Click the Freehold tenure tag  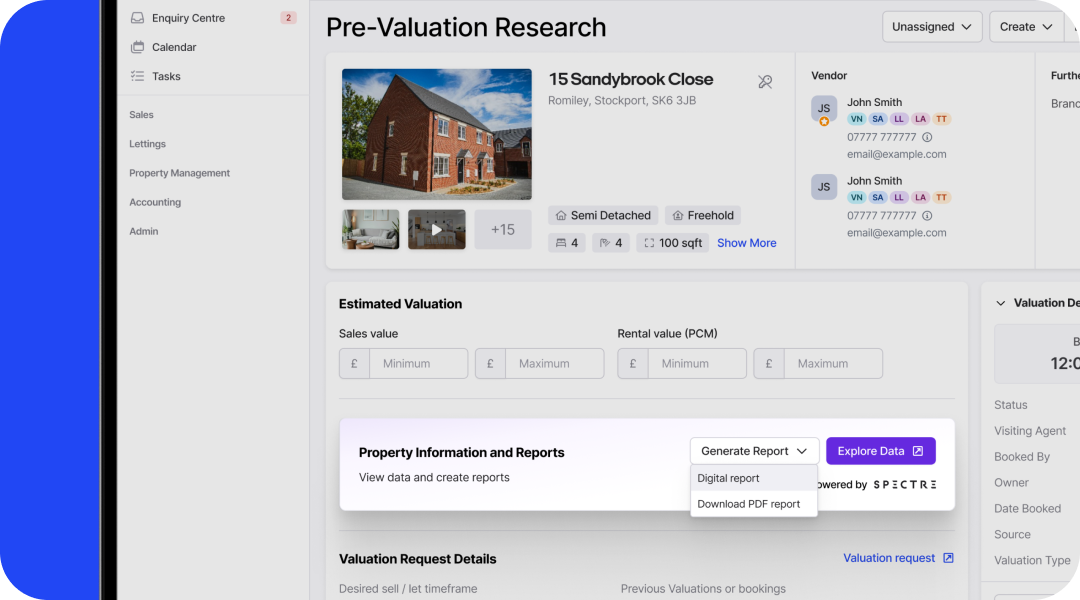pos(703,215)
